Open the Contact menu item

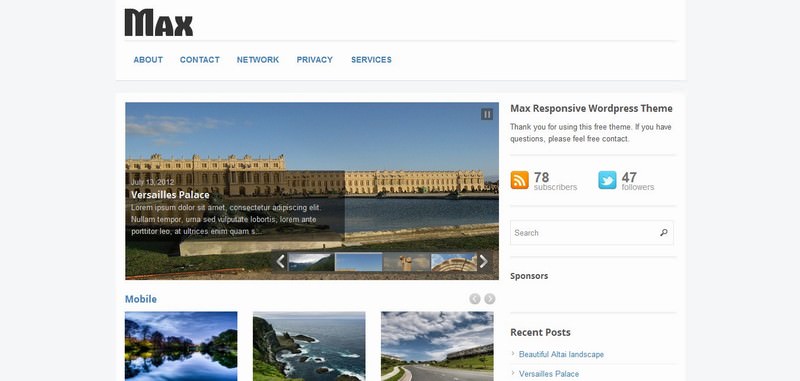tap(199, 60)
